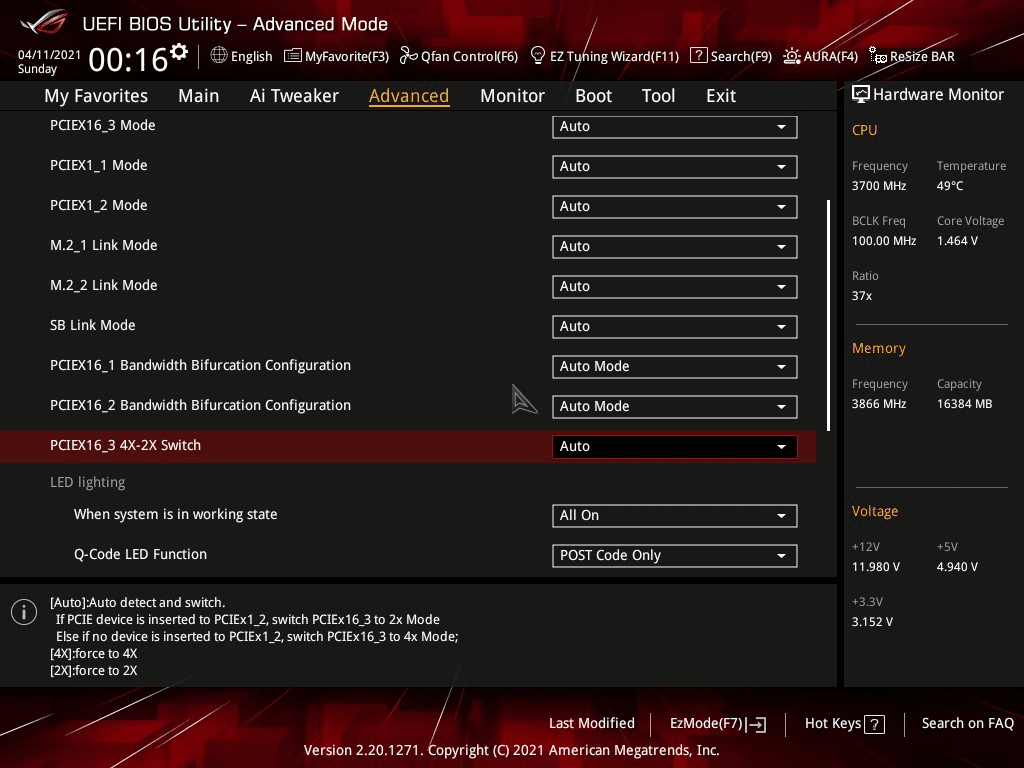This screenshot has width=1024, height=768.
Task: Open working state LED dropdown showing All On
Action: (x=675, y=515)
